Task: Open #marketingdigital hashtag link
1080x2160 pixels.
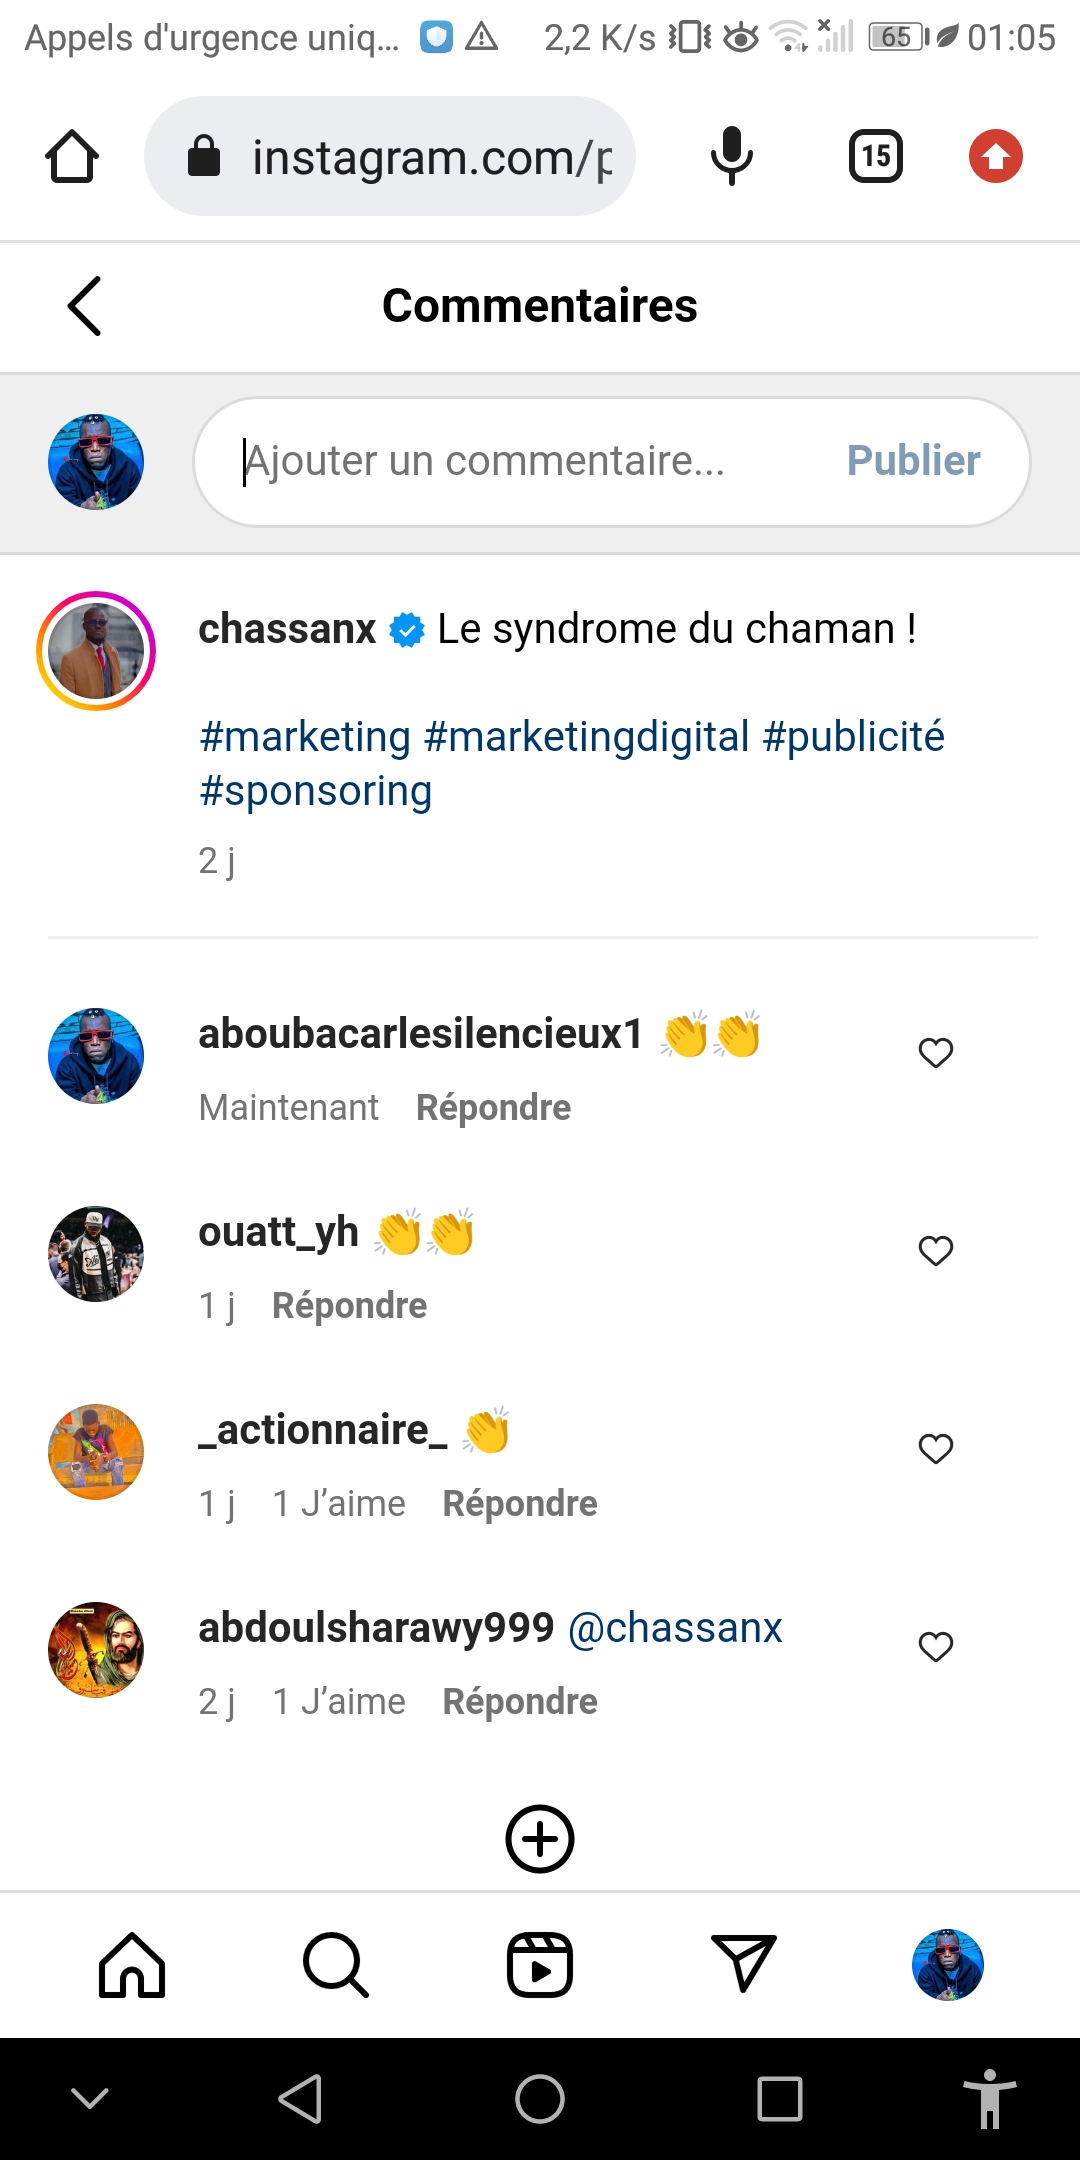Action: pos(587,737)
